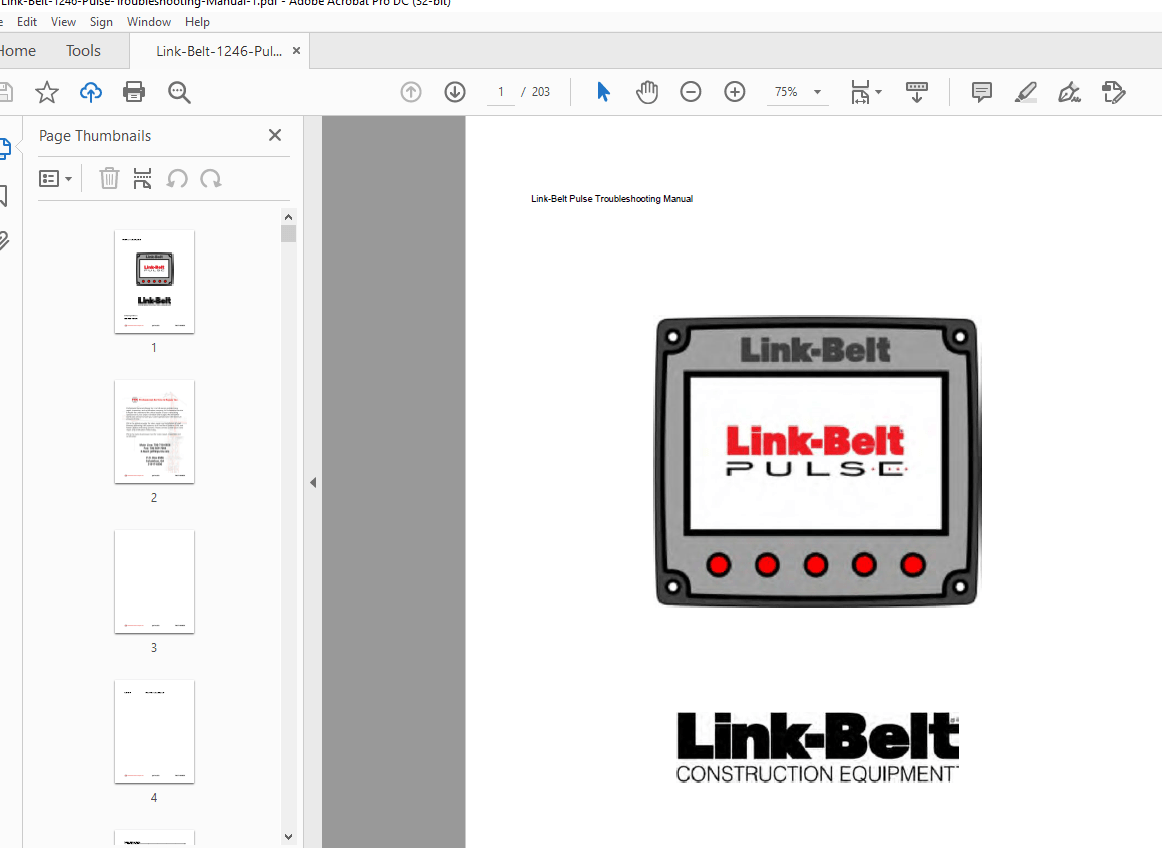Open the Sign menu
The image size is (1162, 848).
101,21
